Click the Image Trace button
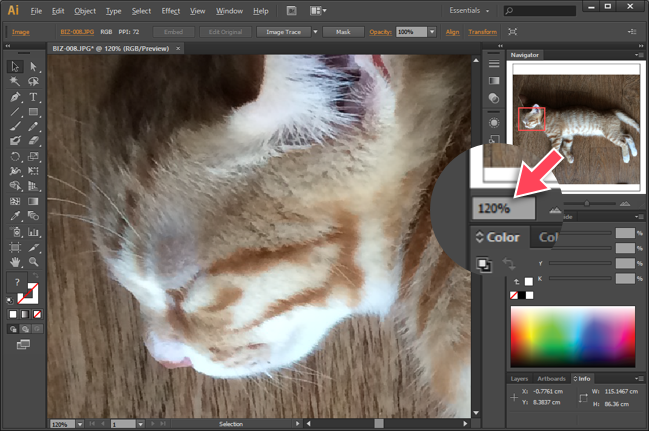Viewport: 649px width, 431px height. coord(284,32)
